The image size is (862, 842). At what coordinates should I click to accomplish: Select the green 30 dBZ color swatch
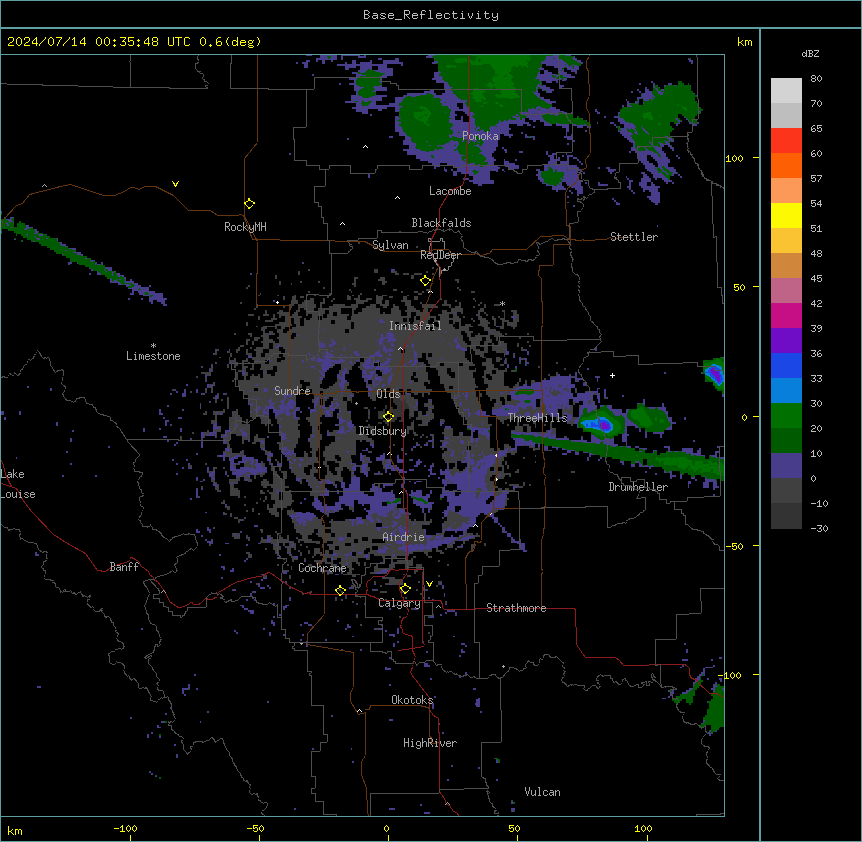click(786, 416)
